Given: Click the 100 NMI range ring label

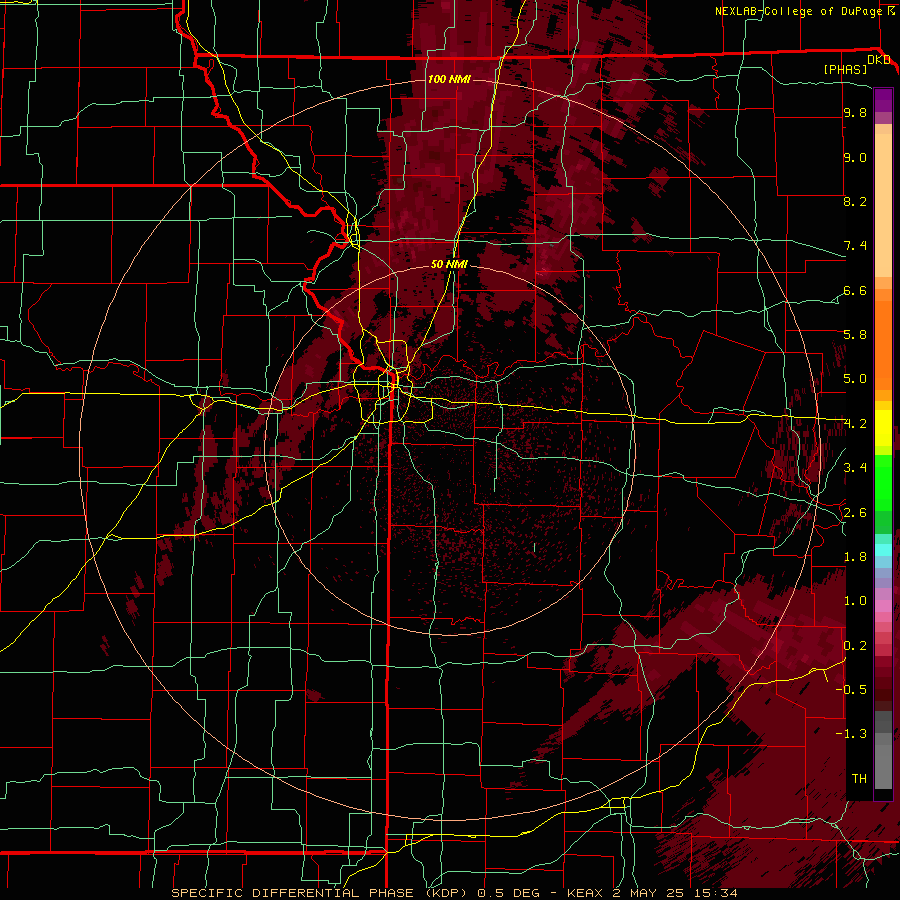Looking at the screenshot, I should pos(449,79).
